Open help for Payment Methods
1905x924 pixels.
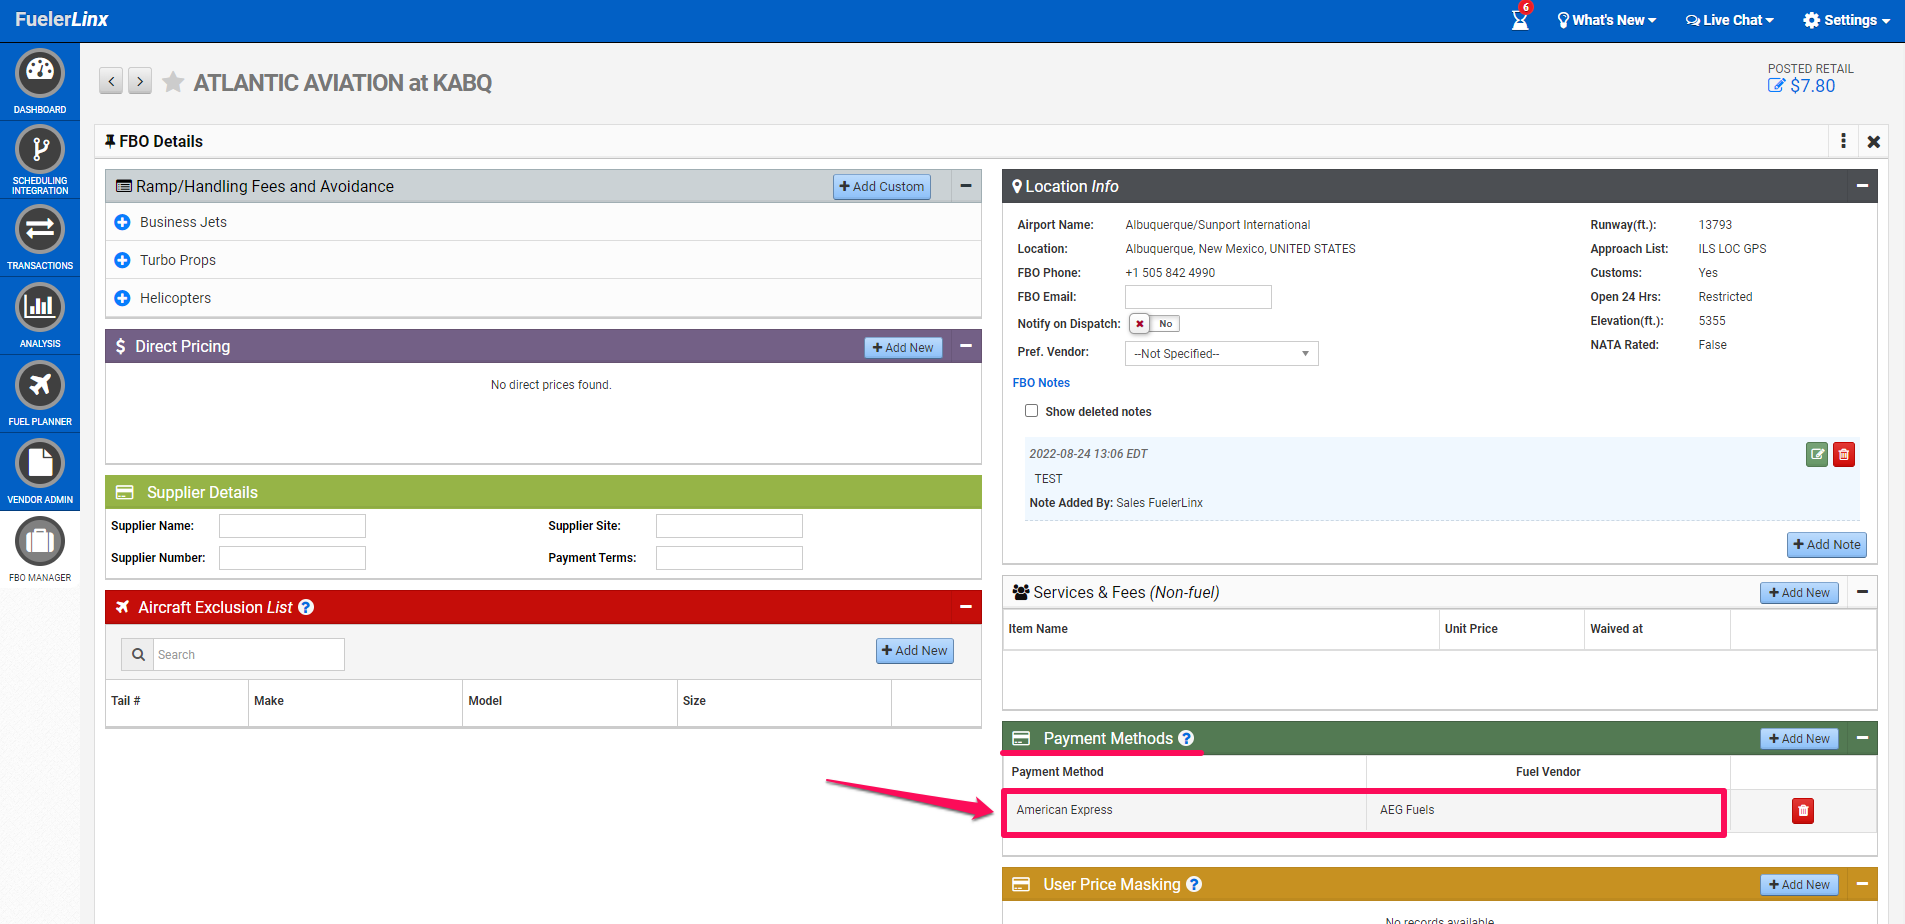click(1186, 738)
